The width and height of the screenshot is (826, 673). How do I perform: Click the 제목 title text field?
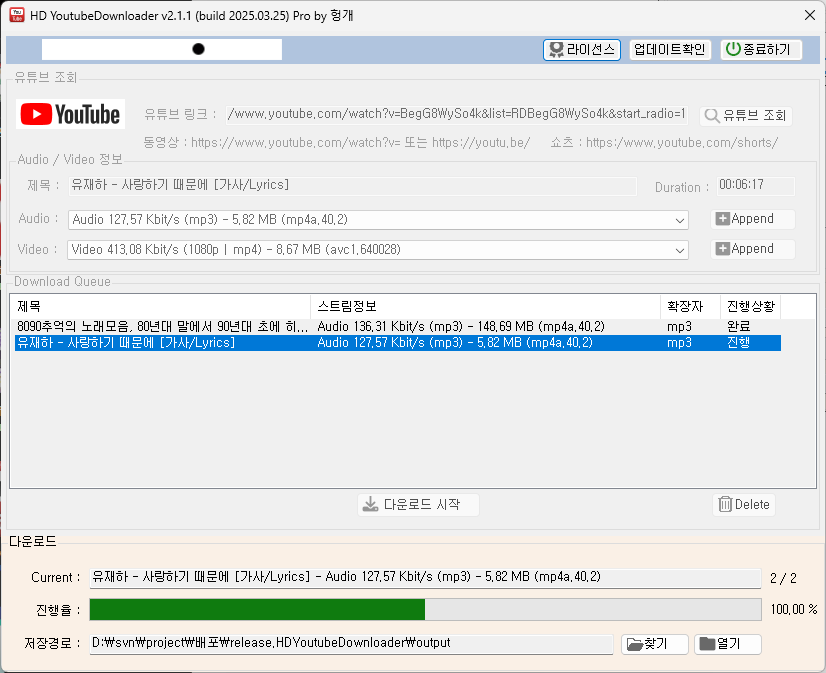tap(352, 185)
